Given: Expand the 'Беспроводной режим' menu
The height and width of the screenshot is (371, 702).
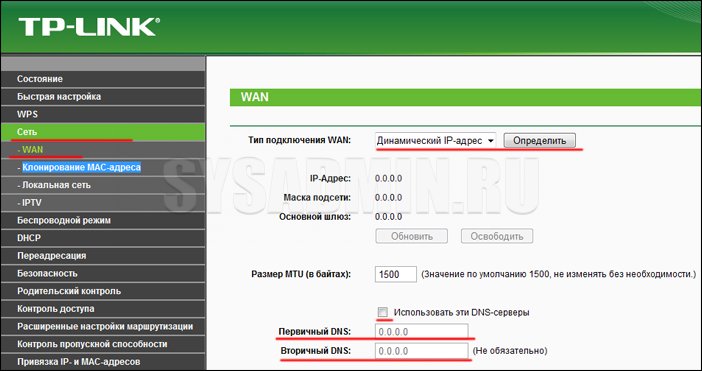Looking at the screenshot, I should click(103, 220).
